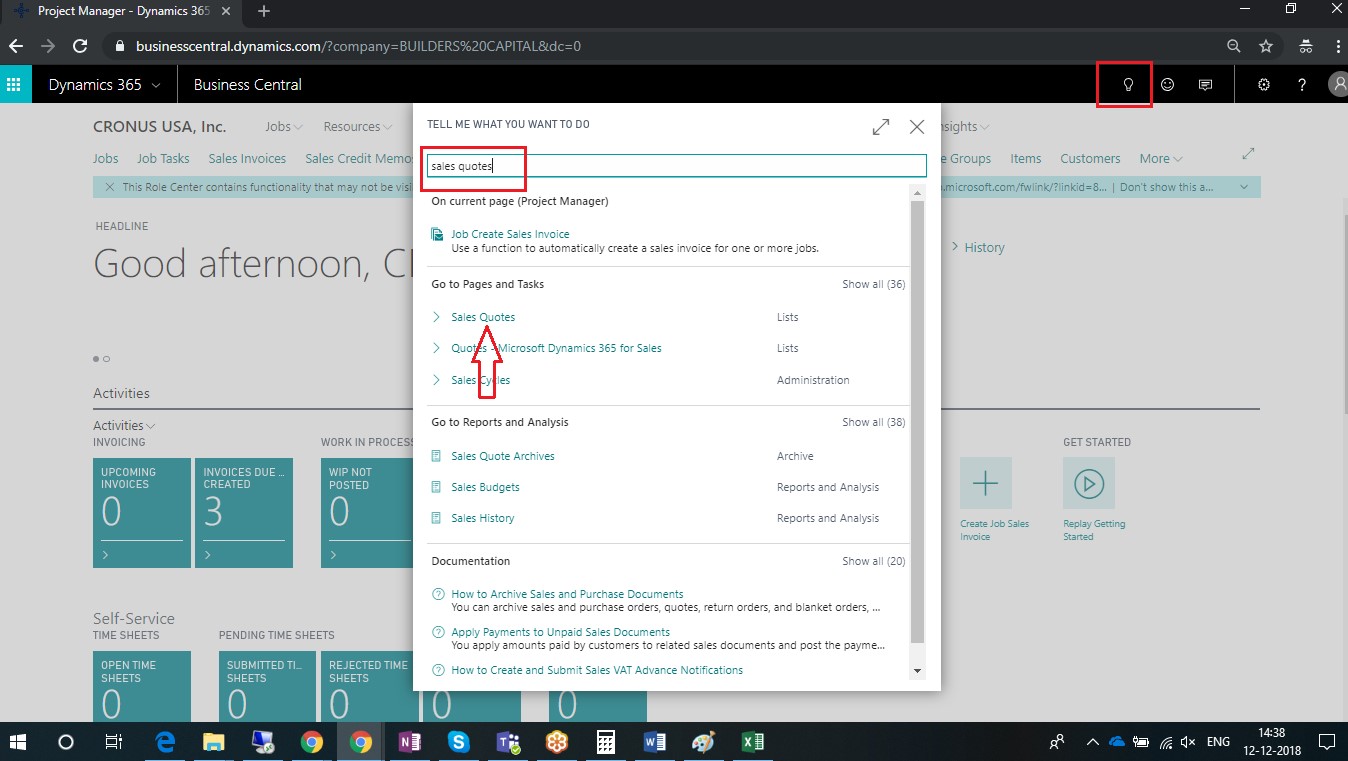This screenshot has width=1348, height=761.
Task: Click help icon beside How to Archive Sales
Action: pos(438,594)
